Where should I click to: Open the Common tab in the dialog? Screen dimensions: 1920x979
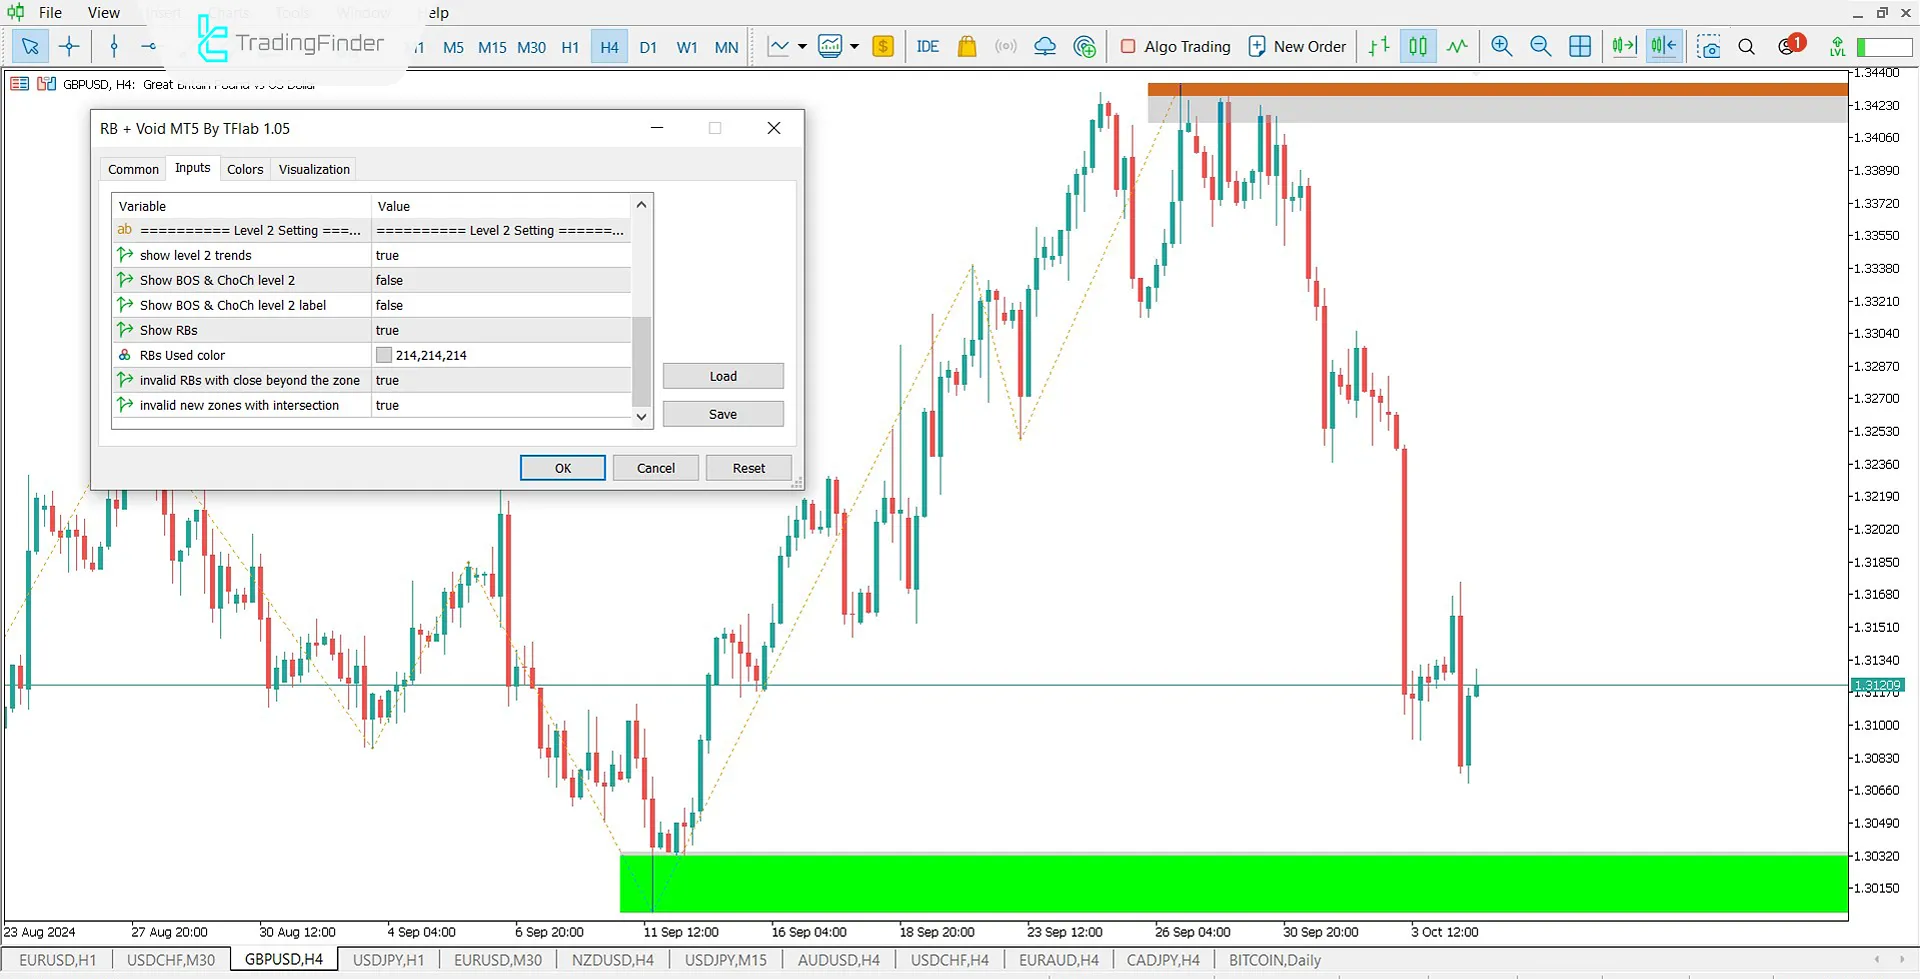[x=133, y=168]
